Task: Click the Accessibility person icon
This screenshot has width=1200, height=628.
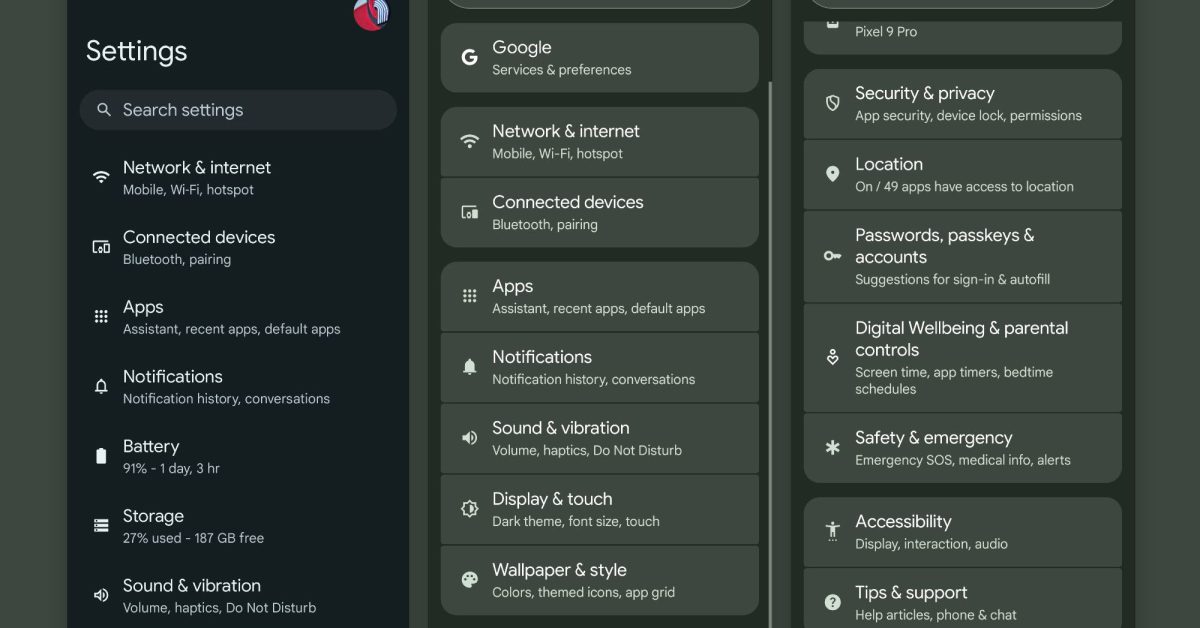Action: click(x=832, y=531)
